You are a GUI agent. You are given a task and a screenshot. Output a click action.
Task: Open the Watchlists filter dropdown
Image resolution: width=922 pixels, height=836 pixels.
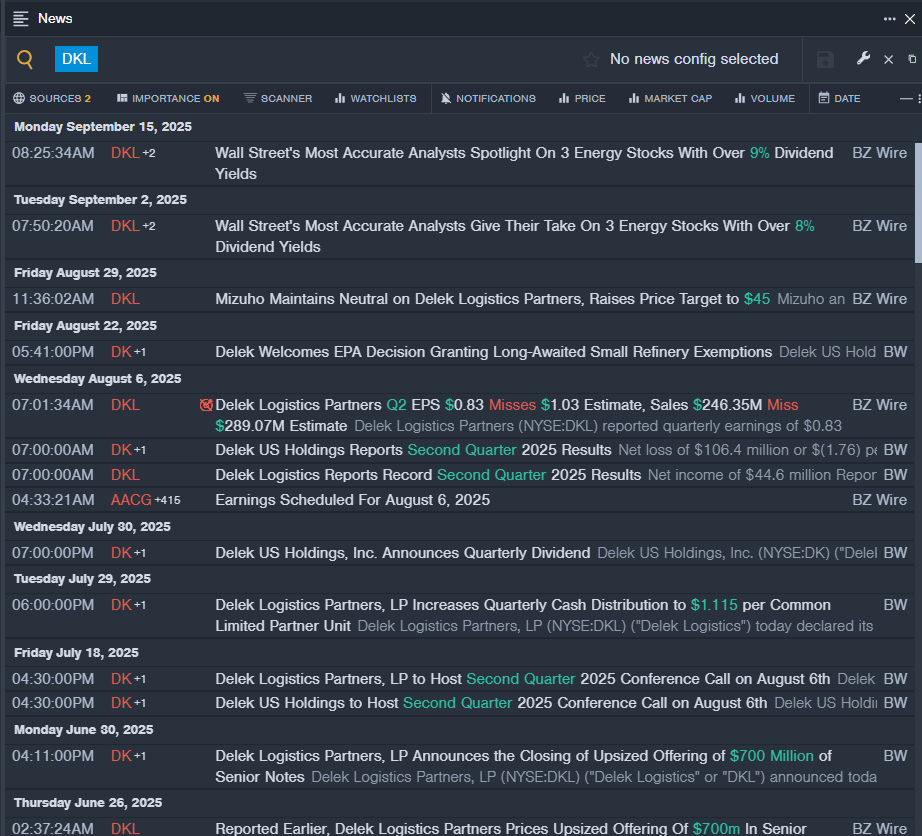(375, 98)
